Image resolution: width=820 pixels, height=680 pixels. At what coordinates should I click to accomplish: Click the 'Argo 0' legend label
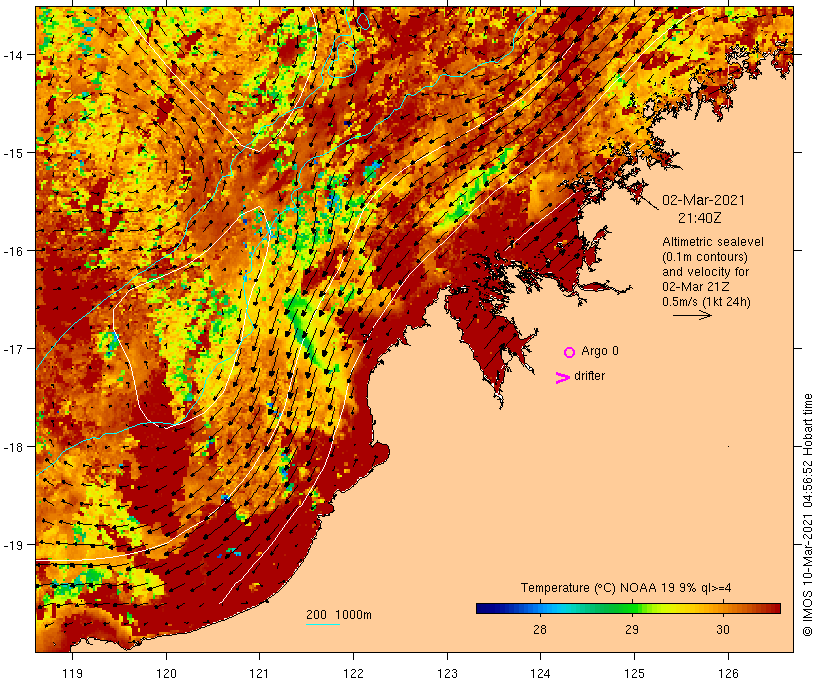[600, 351]
